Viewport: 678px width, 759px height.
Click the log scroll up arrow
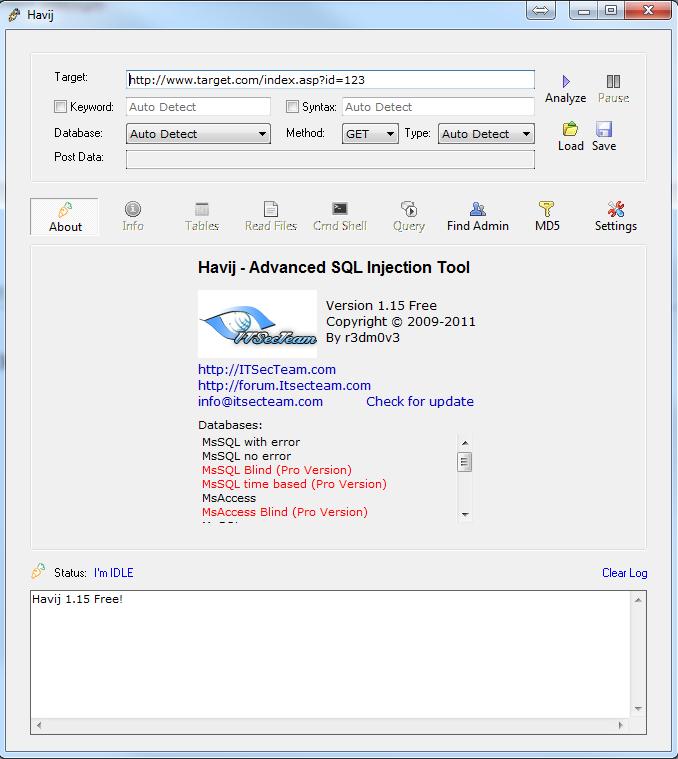(x=638, y=600)
